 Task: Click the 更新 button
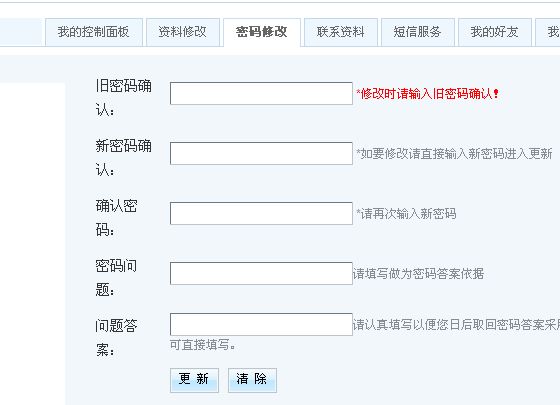click(x=194, y=380)
